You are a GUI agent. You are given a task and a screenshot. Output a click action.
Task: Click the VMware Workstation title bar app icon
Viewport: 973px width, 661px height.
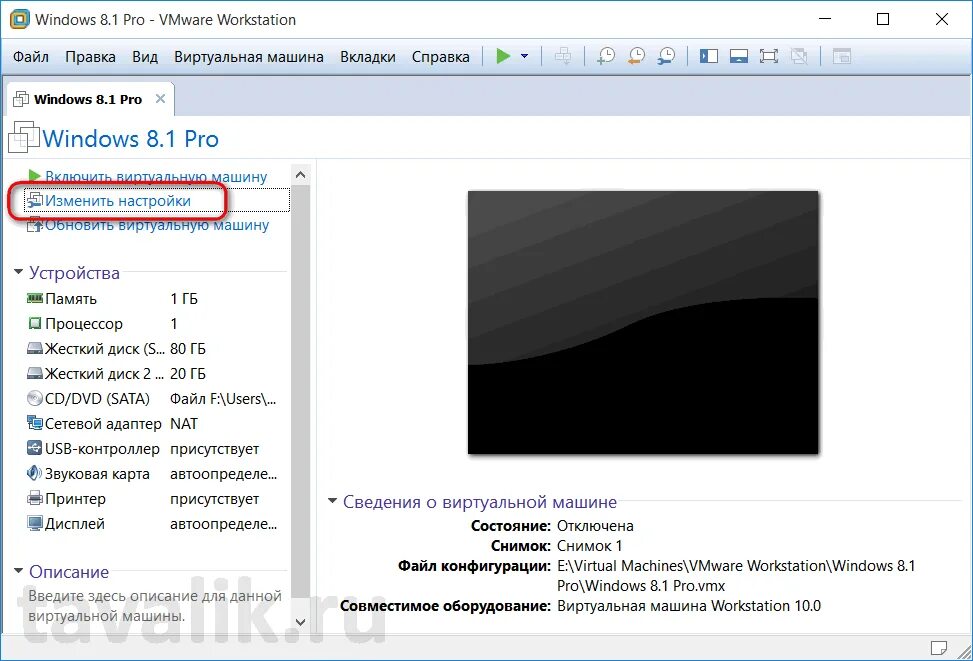(x=19, y=19)
